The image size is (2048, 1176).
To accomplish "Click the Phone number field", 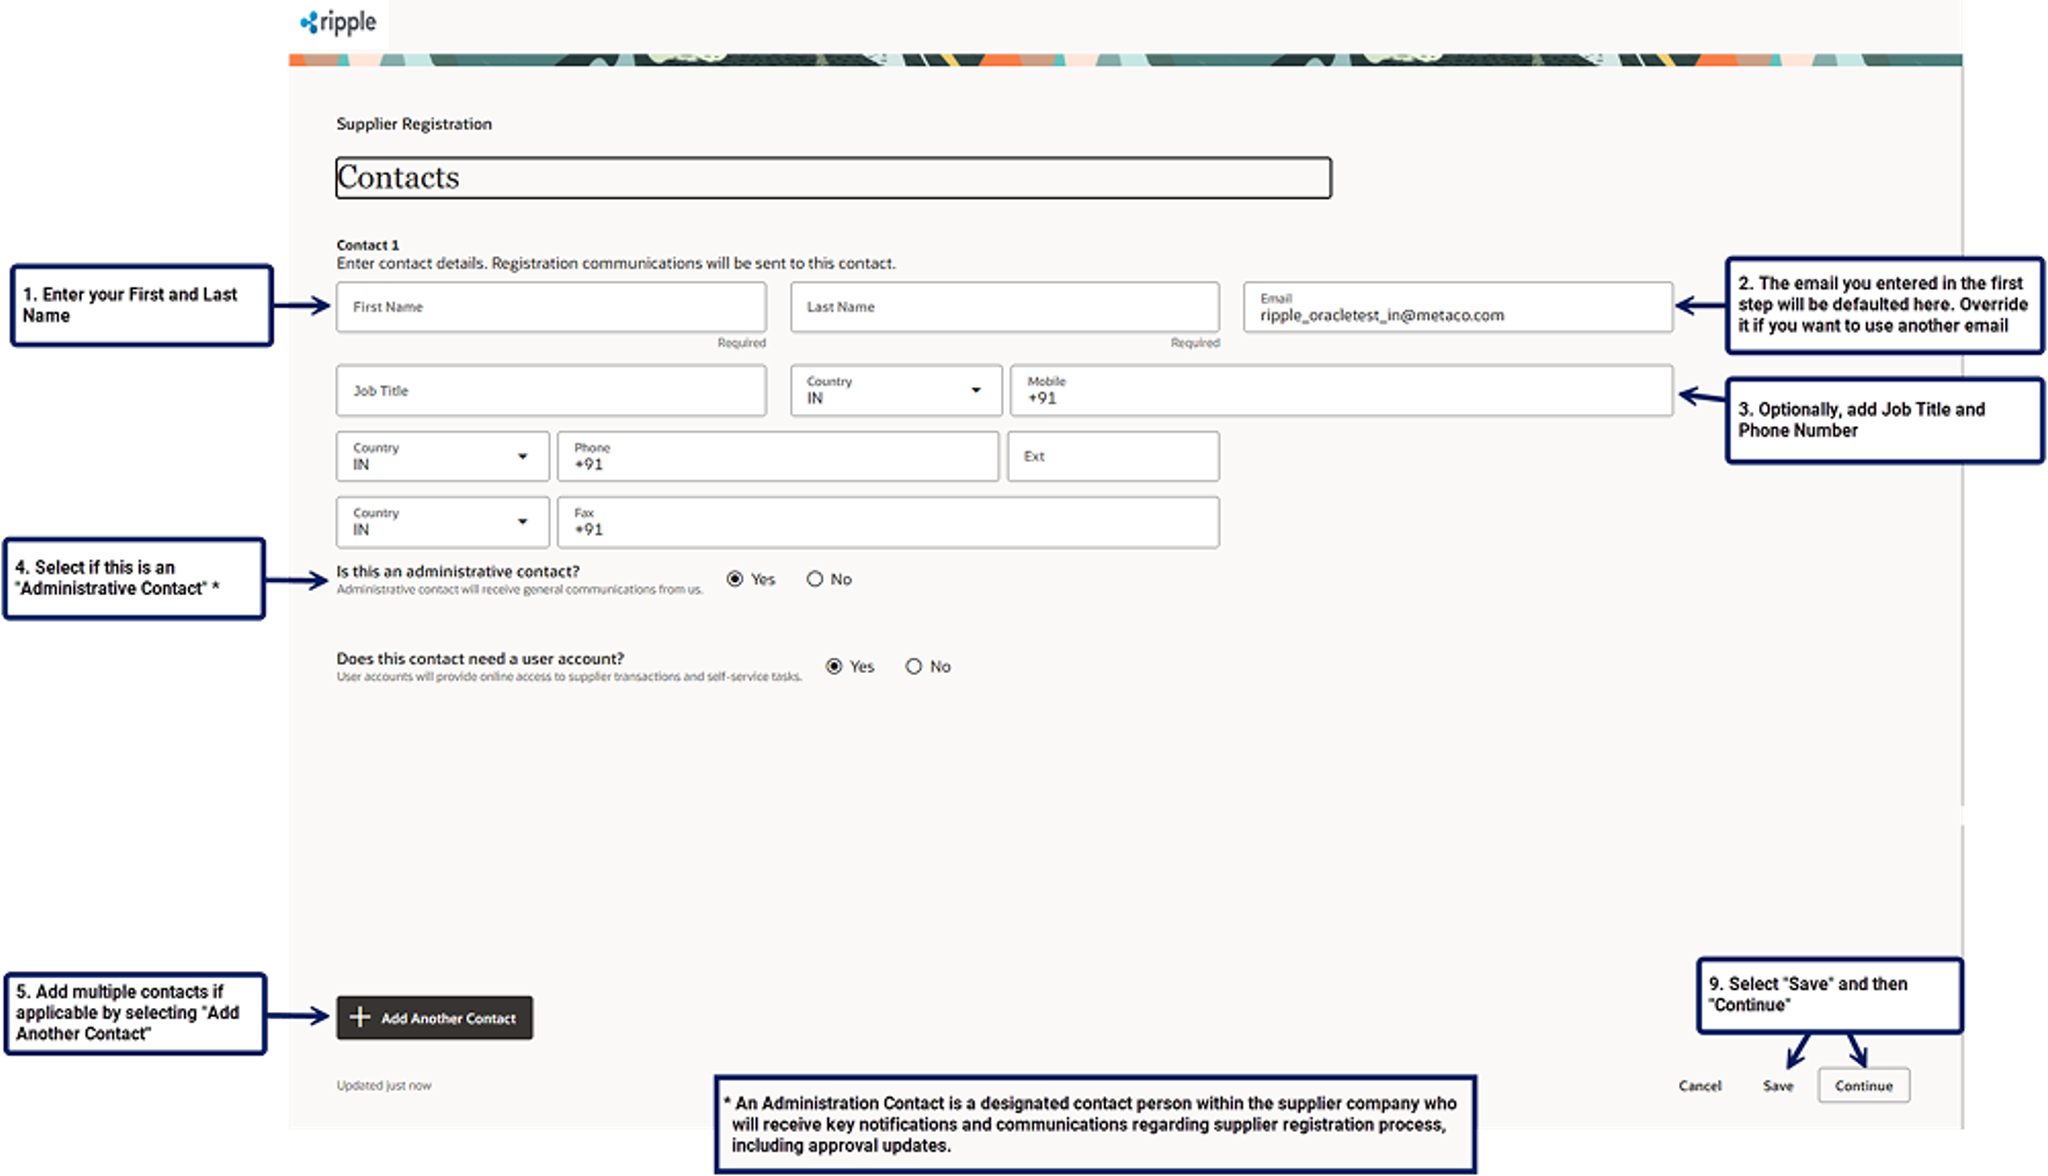I will 778,456.
